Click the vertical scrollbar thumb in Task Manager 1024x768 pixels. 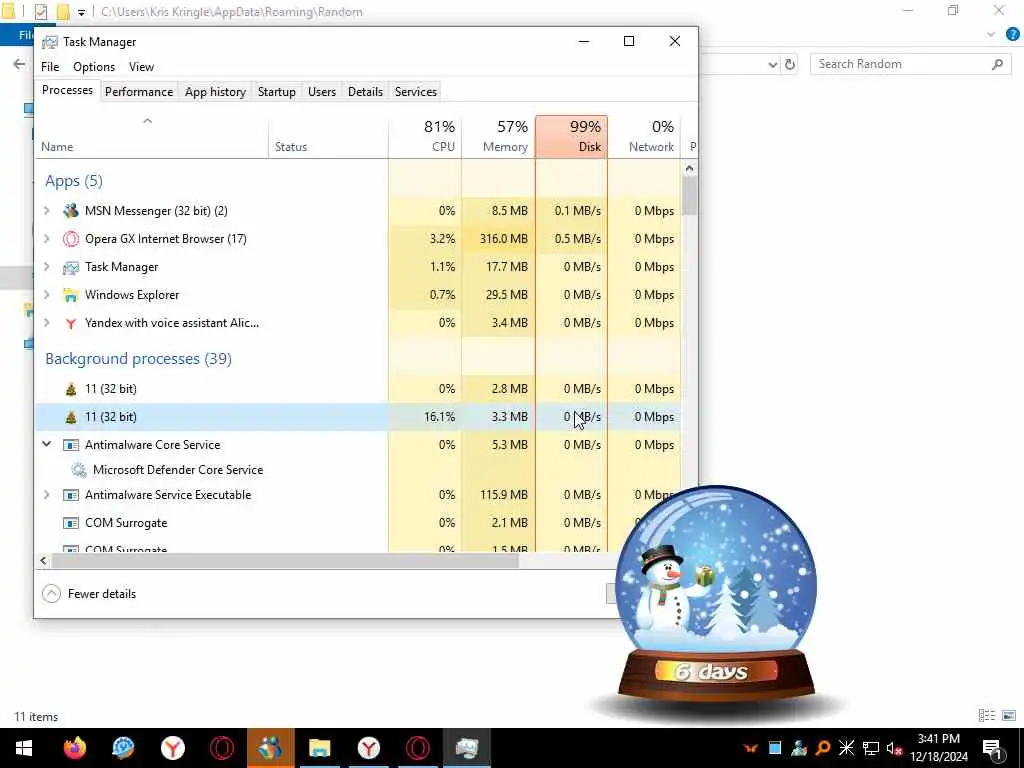click(690, 196)
